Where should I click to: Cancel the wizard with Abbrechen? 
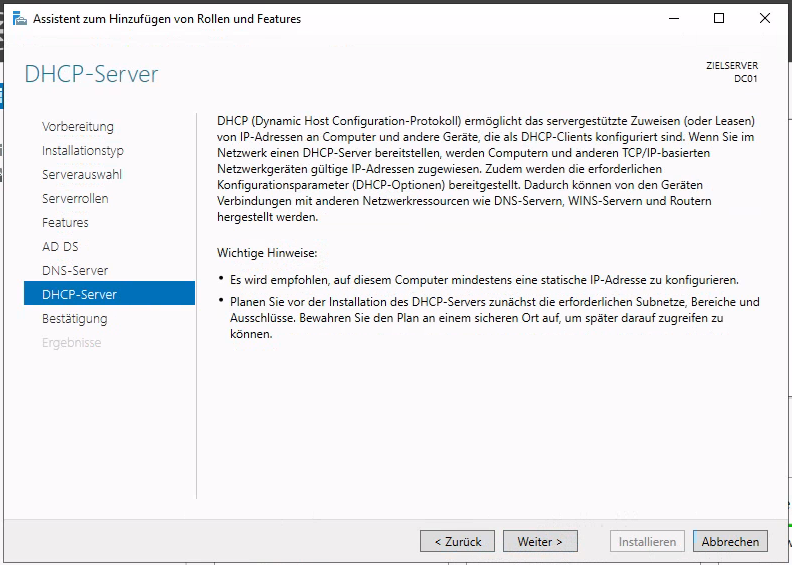pos(730,541)
